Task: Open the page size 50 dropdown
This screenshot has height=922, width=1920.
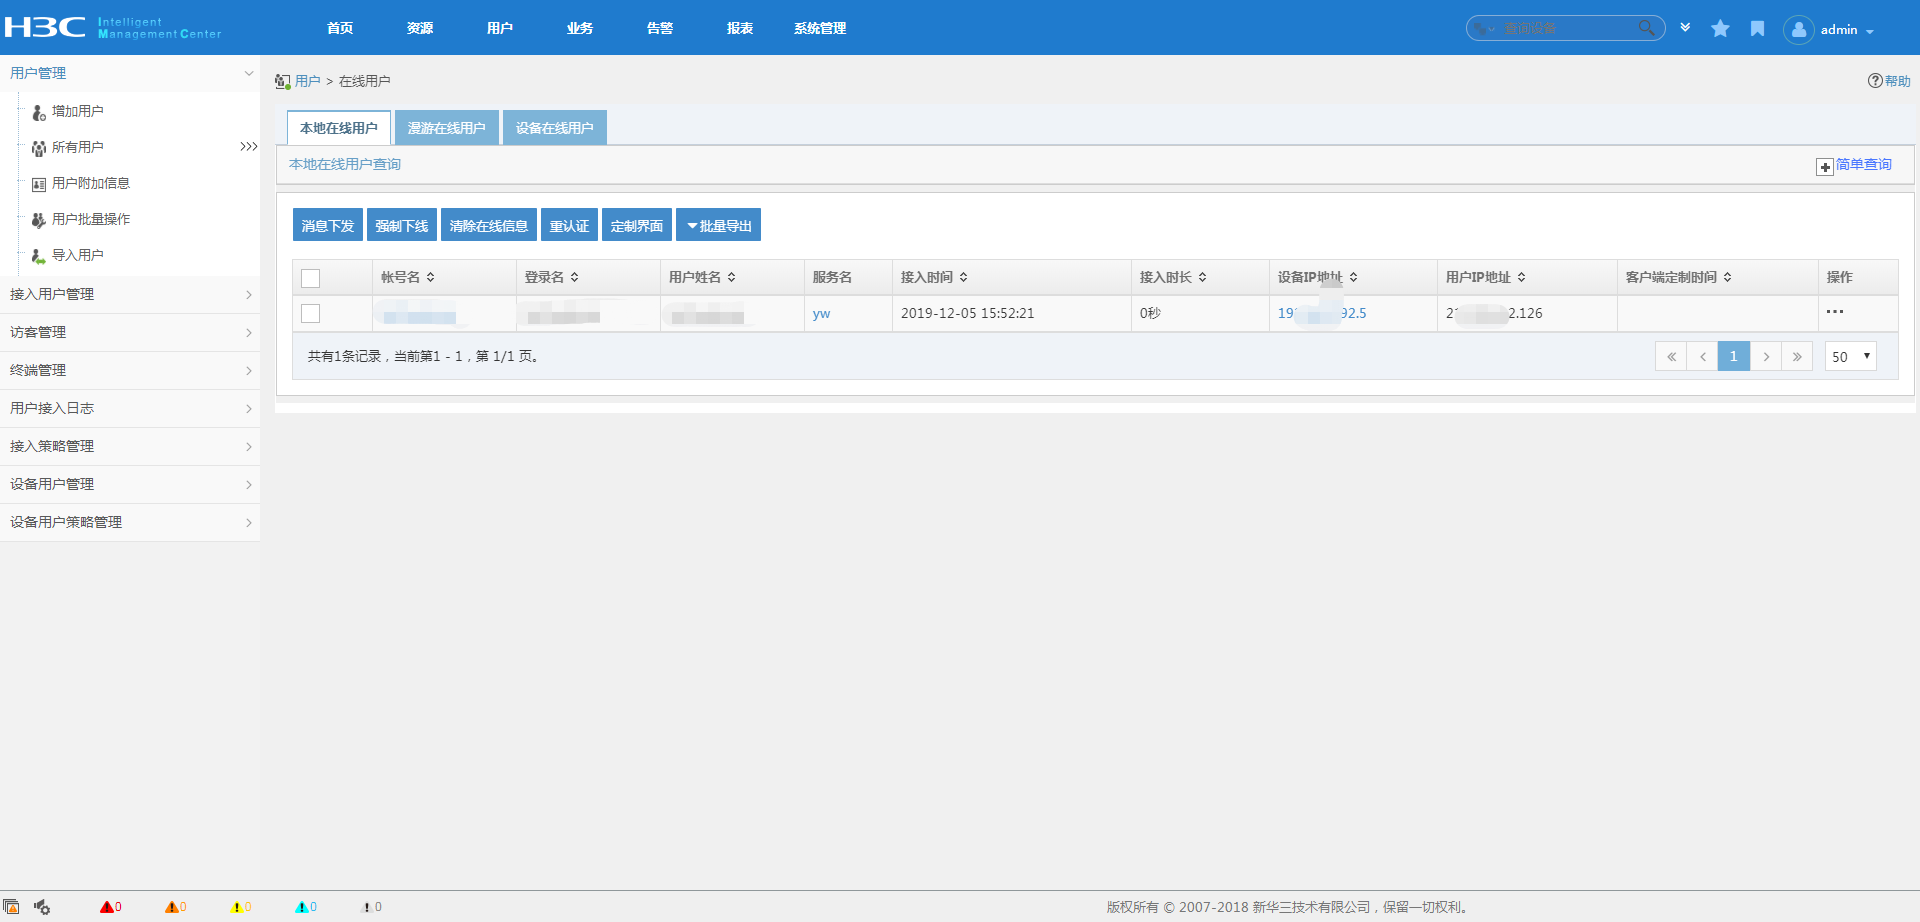Action: (x=1851, y=356)
